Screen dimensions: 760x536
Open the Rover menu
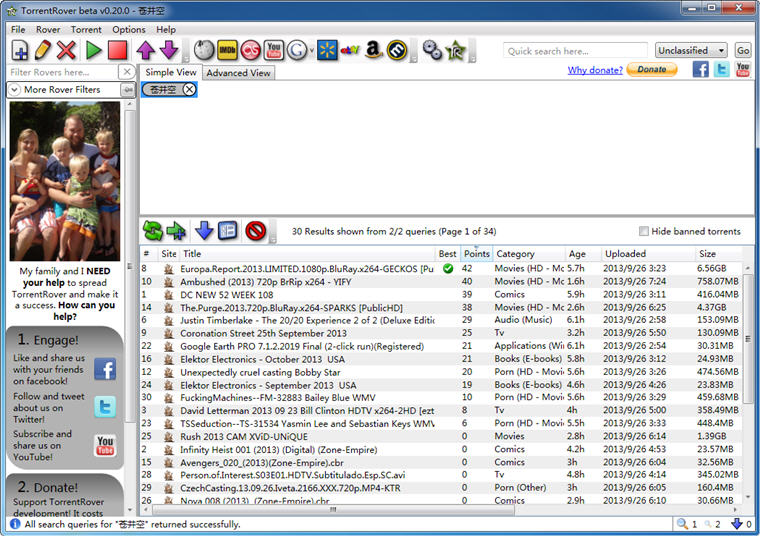pos(48,30)
